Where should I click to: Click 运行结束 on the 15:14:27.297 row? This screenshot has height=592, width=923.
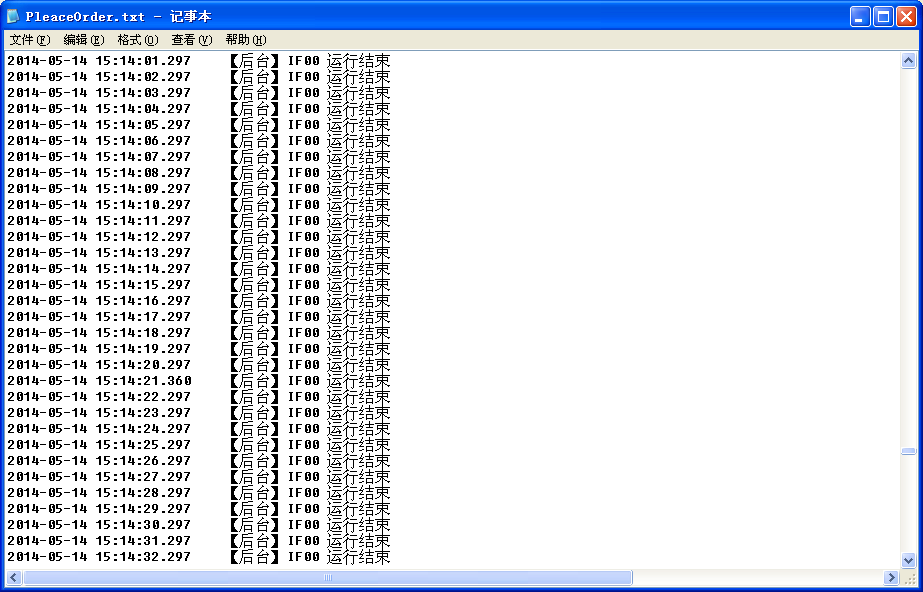[358, 476]
